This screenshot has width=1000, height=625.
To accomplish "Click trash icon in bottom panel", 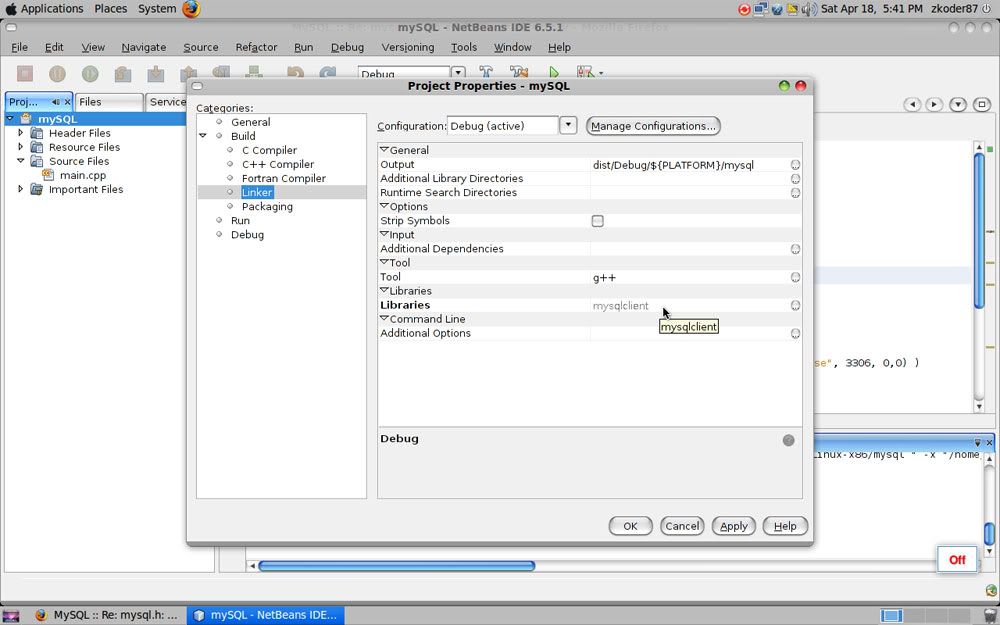I will 990,615.
